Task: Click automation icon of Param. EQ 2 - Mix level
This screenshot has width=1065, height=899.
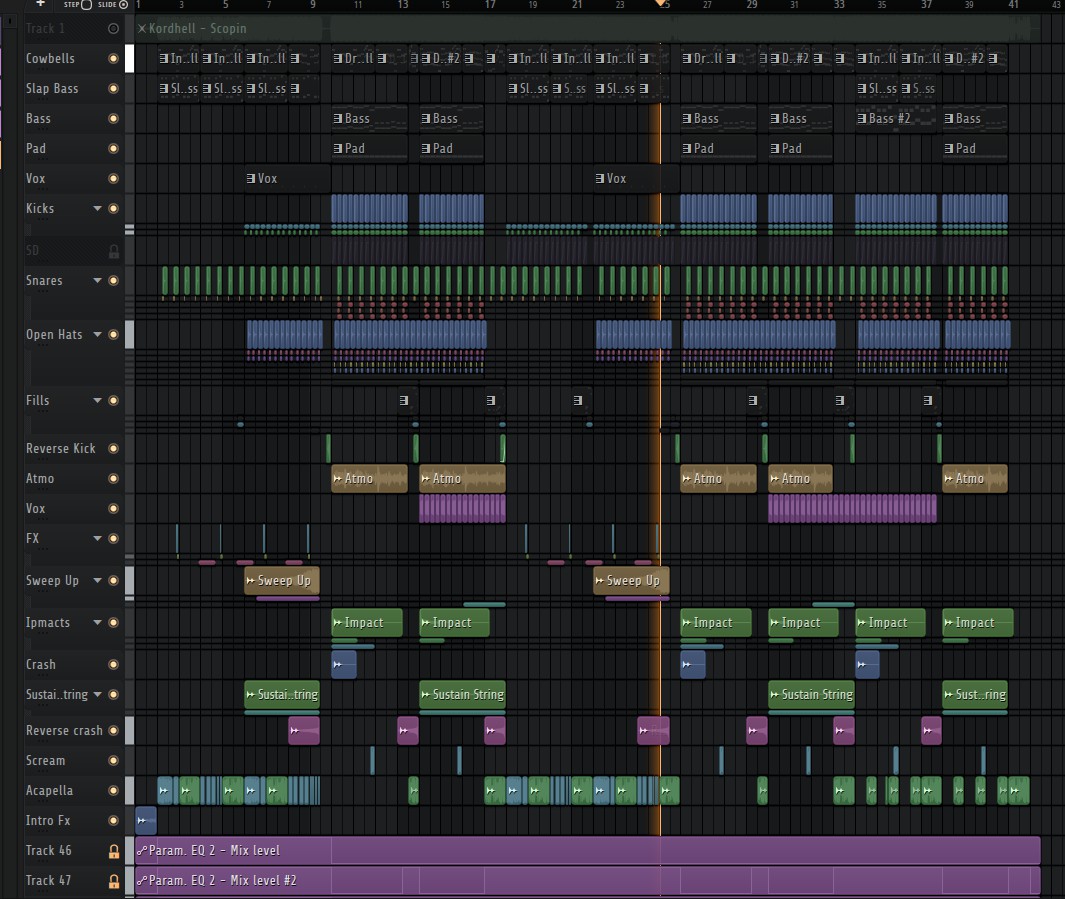Action: point(142,850)
